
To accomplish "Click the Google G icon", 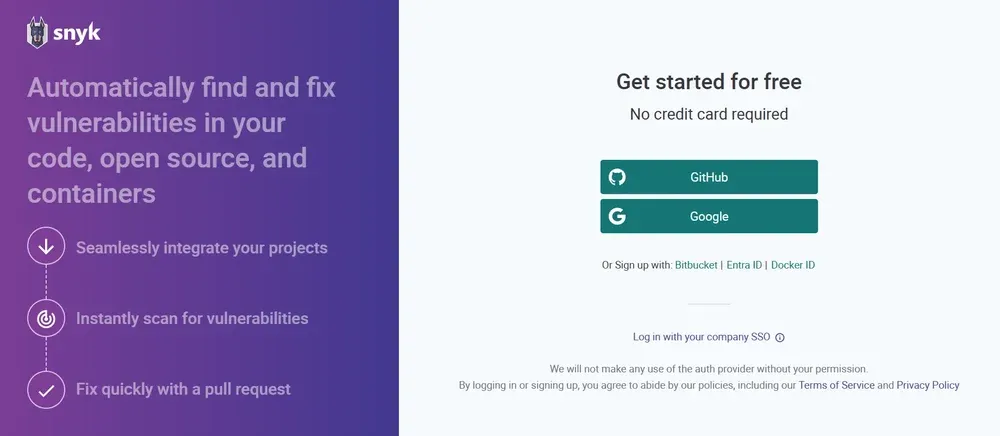I will click(617, 217).
